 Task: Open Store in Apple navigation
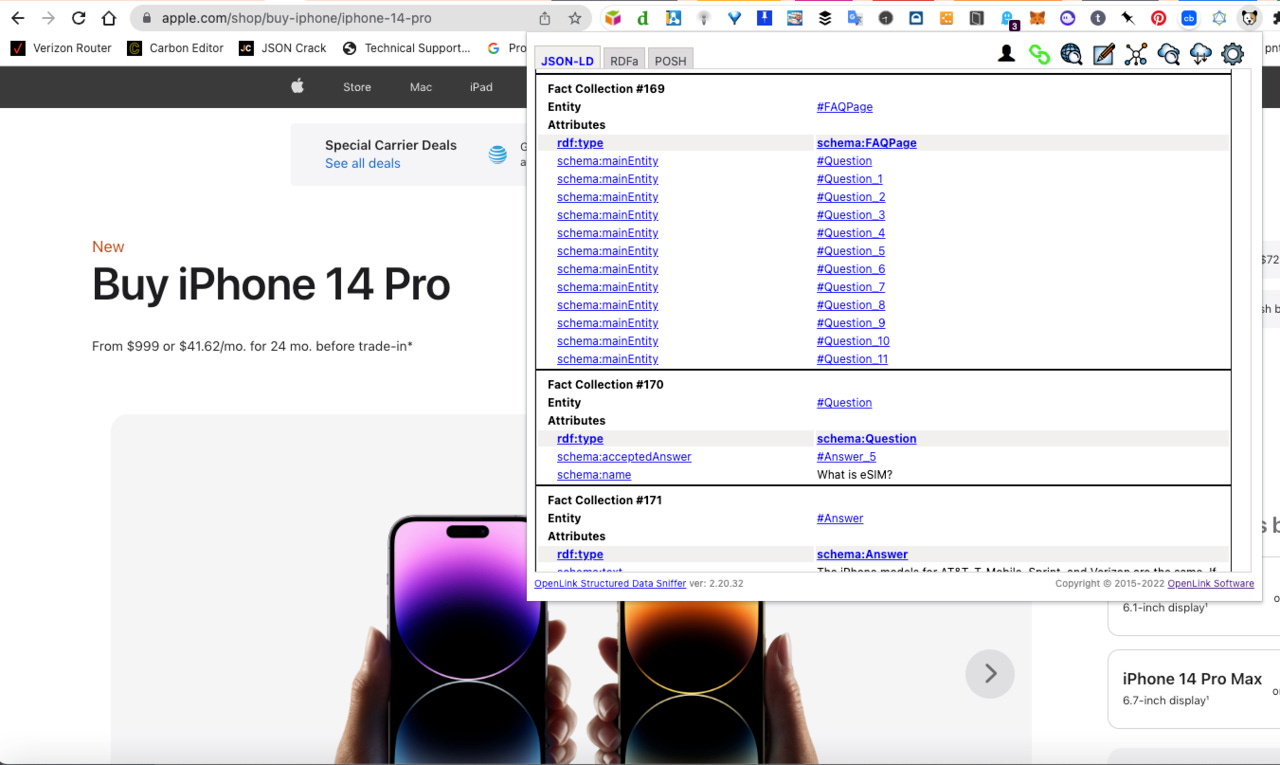[357, 87]
